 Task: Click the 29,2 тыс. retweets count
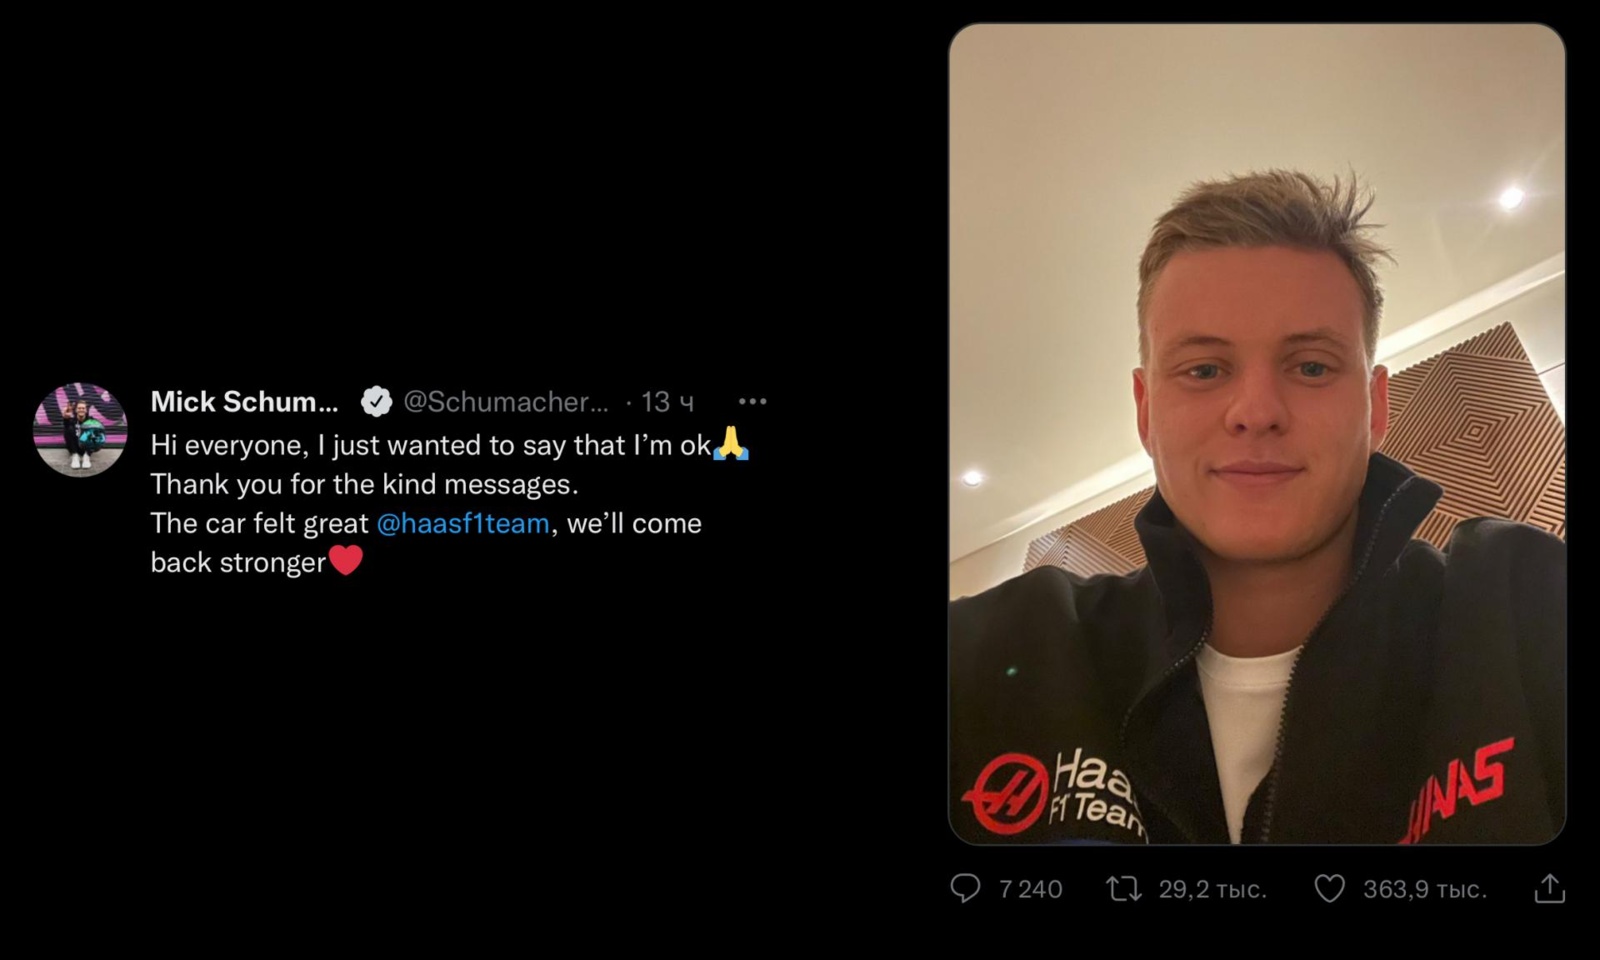tap(1212, 889)
